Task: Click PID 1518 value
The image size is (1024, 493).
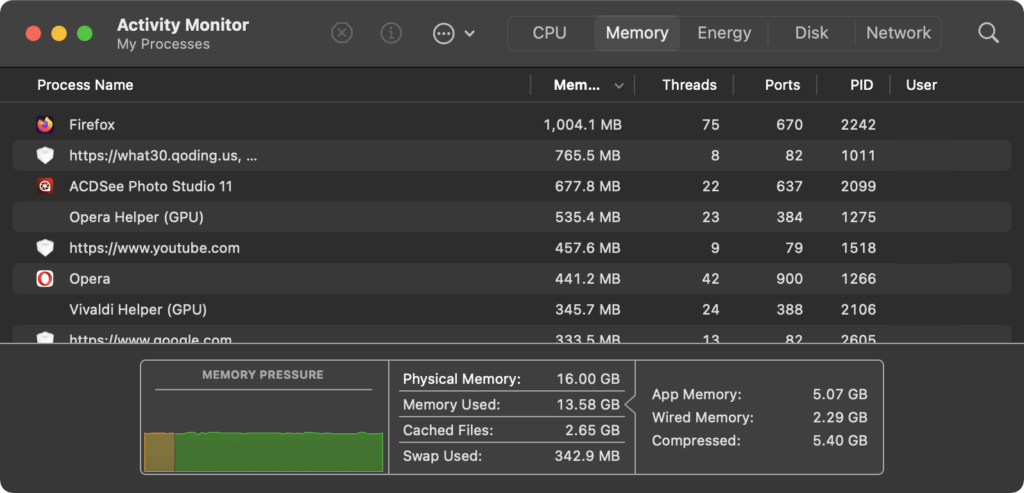Action: coord(859,248)
